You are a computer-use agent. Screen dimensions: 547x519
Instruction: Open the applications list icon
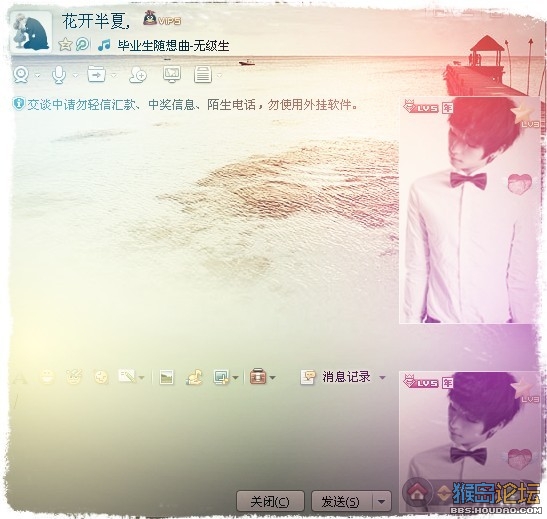(203, 74)
